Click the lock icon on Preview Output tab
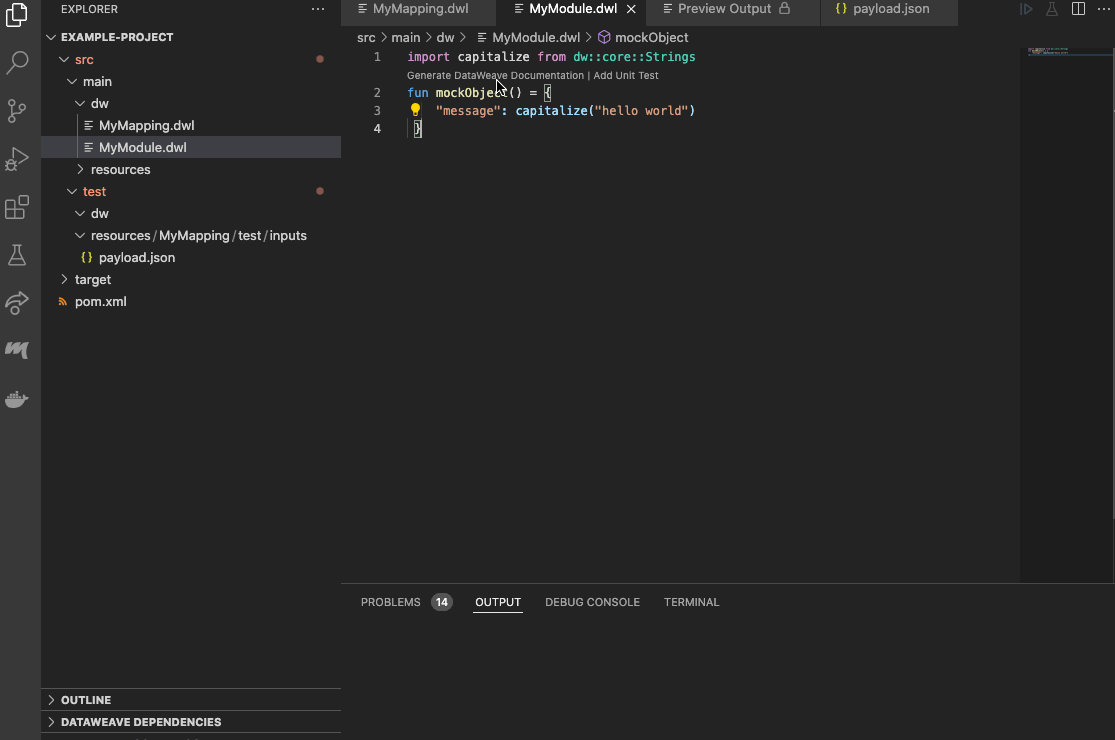The height and width of the screenshot is (740, 1115). coord(784,9)
